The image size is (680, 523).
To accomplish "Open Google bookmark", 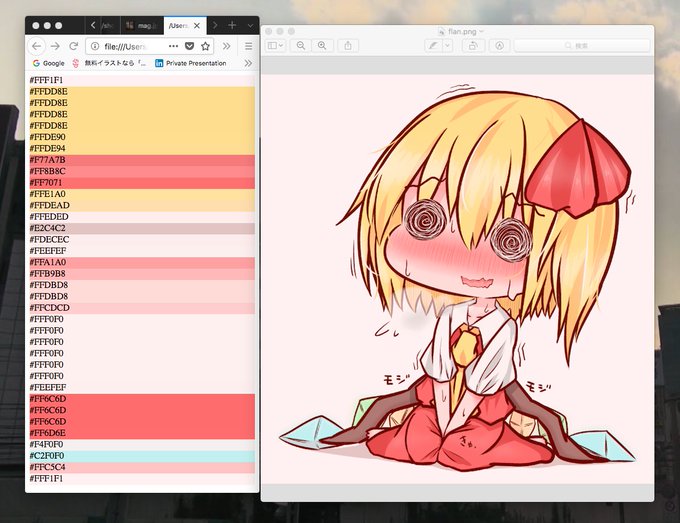I will [x=48, y=63].
